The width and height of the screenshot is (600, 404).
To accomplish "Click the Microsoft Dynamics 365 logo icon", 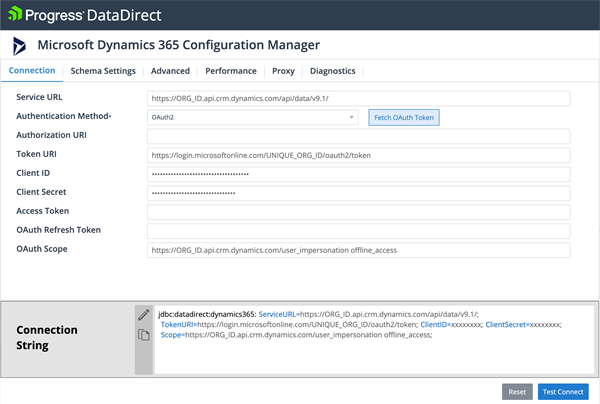I will (x=20, y=46).
